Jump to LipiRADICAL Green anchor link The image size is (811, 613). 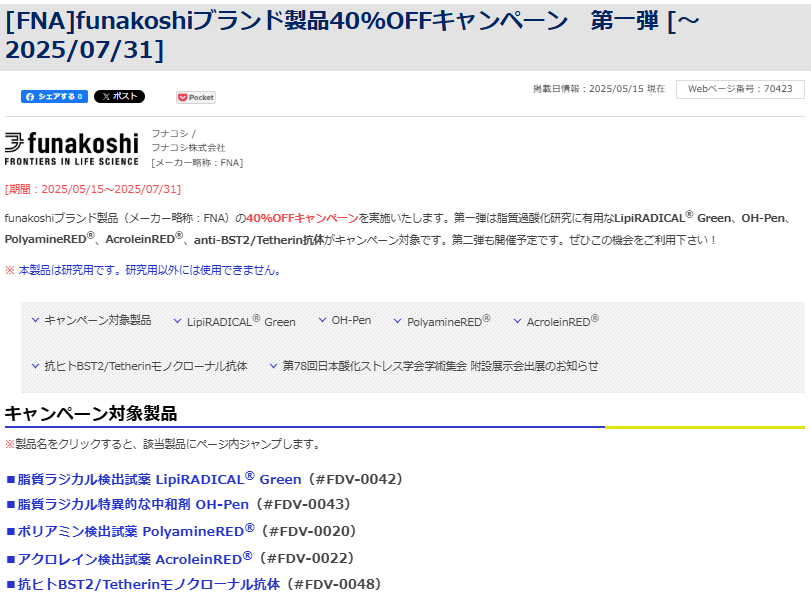[241, 321]
